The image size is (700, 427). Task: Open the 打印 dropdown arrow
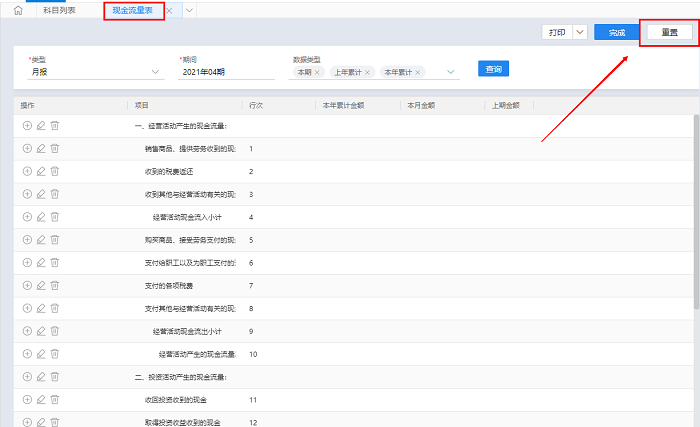click(x=579, y=32)
